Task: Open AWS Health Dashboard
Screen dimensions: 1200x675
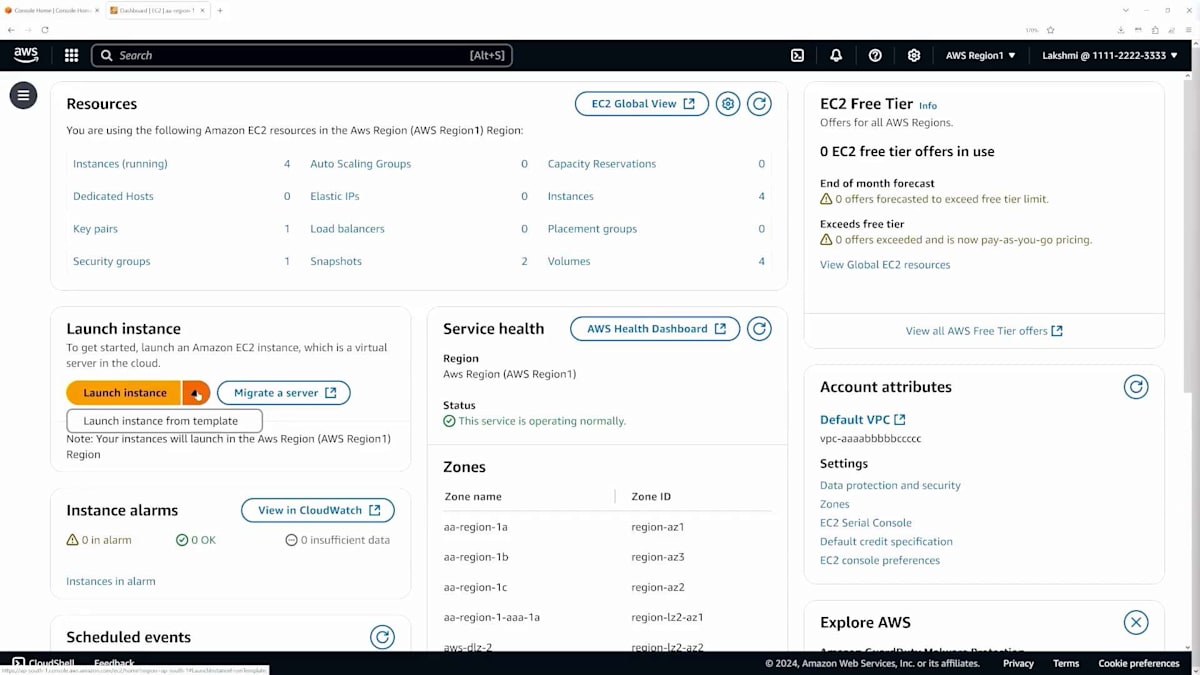Action: point(655,328)
